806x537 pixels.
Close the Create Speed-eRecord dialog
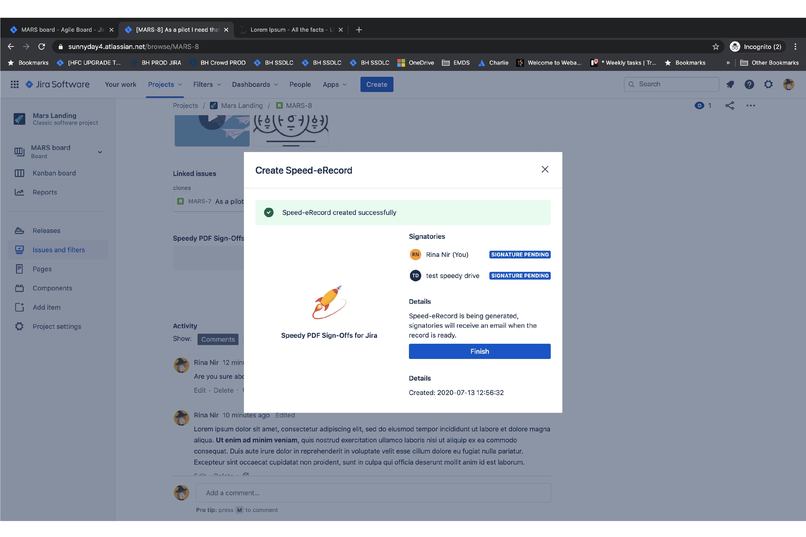click(545, 170)
